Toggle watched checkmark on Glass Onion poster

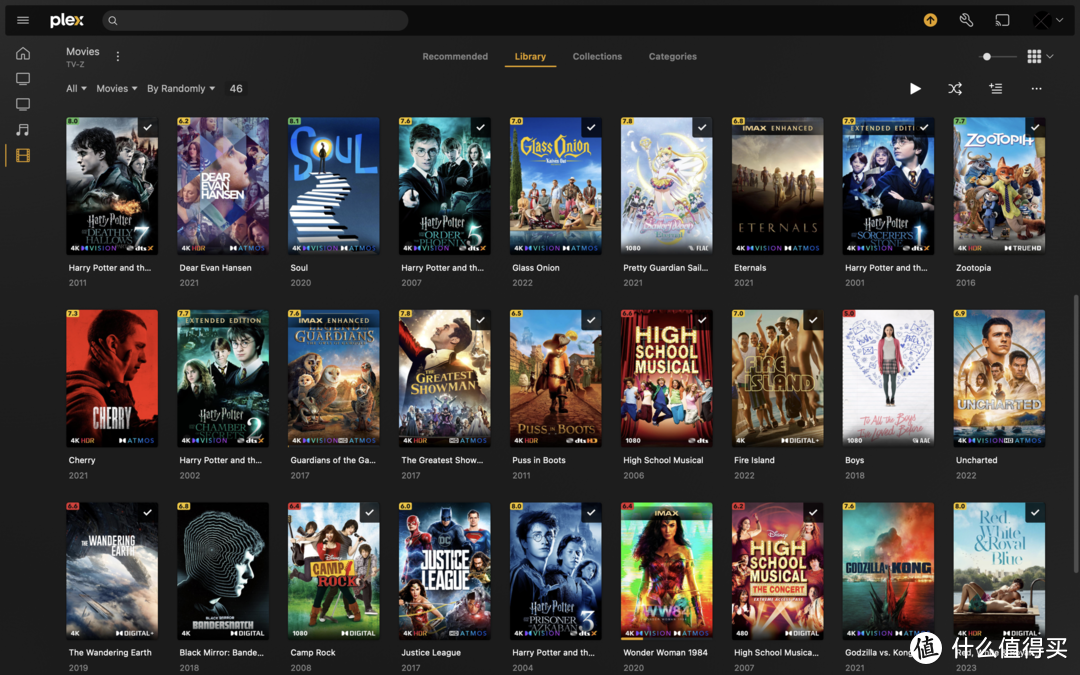tap(591, 127)
